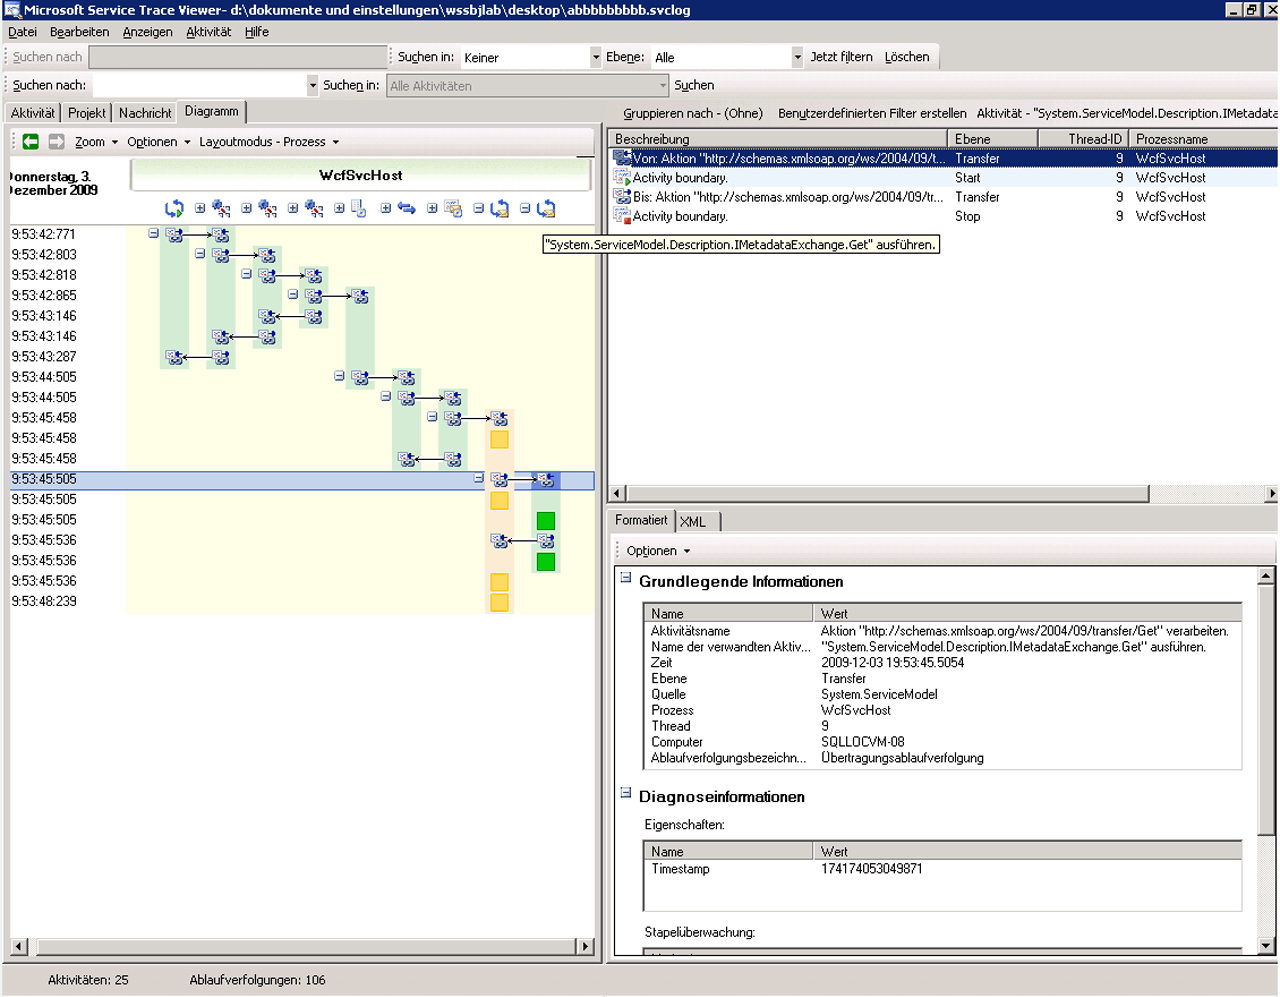Click Jetzt filtern
Screen dimensions: 1280x997
pos(841,57)
